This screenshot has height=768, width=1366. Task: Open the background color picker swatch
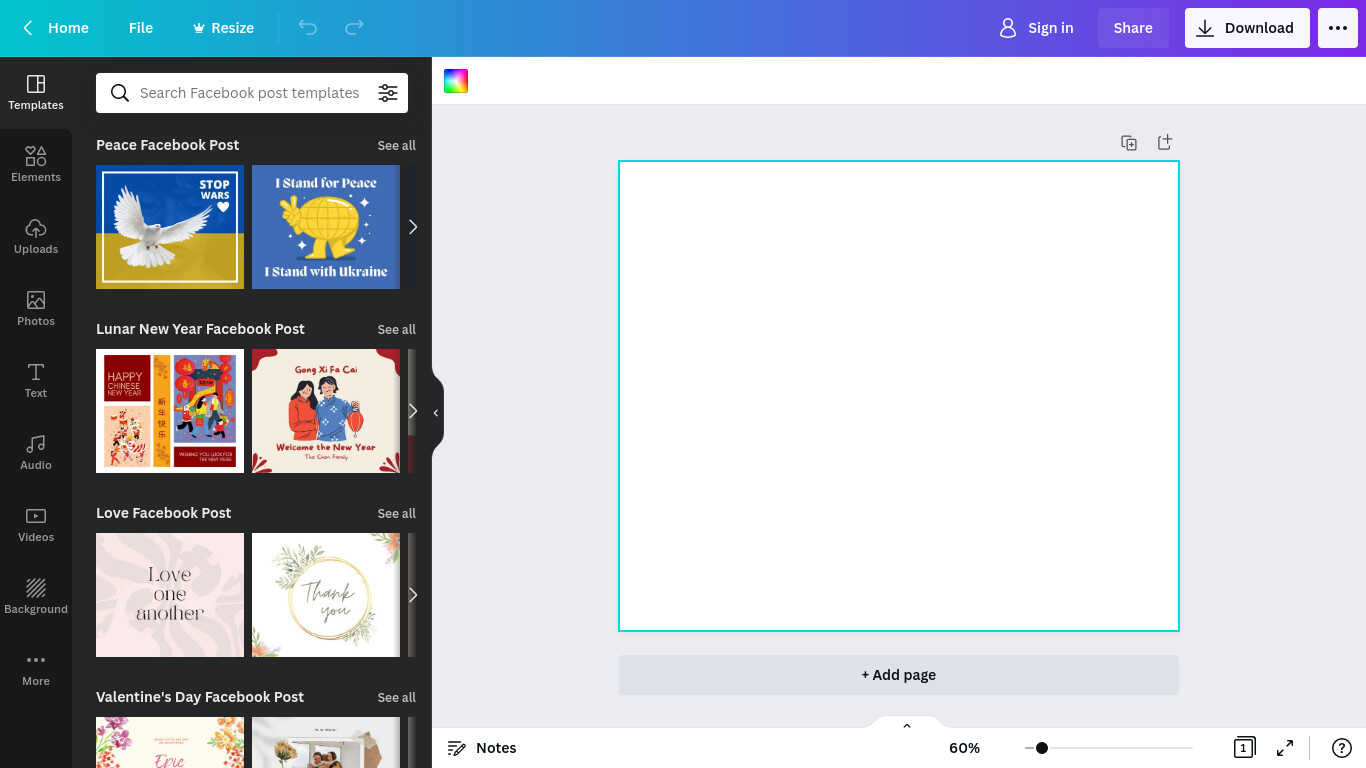point(456,81)
